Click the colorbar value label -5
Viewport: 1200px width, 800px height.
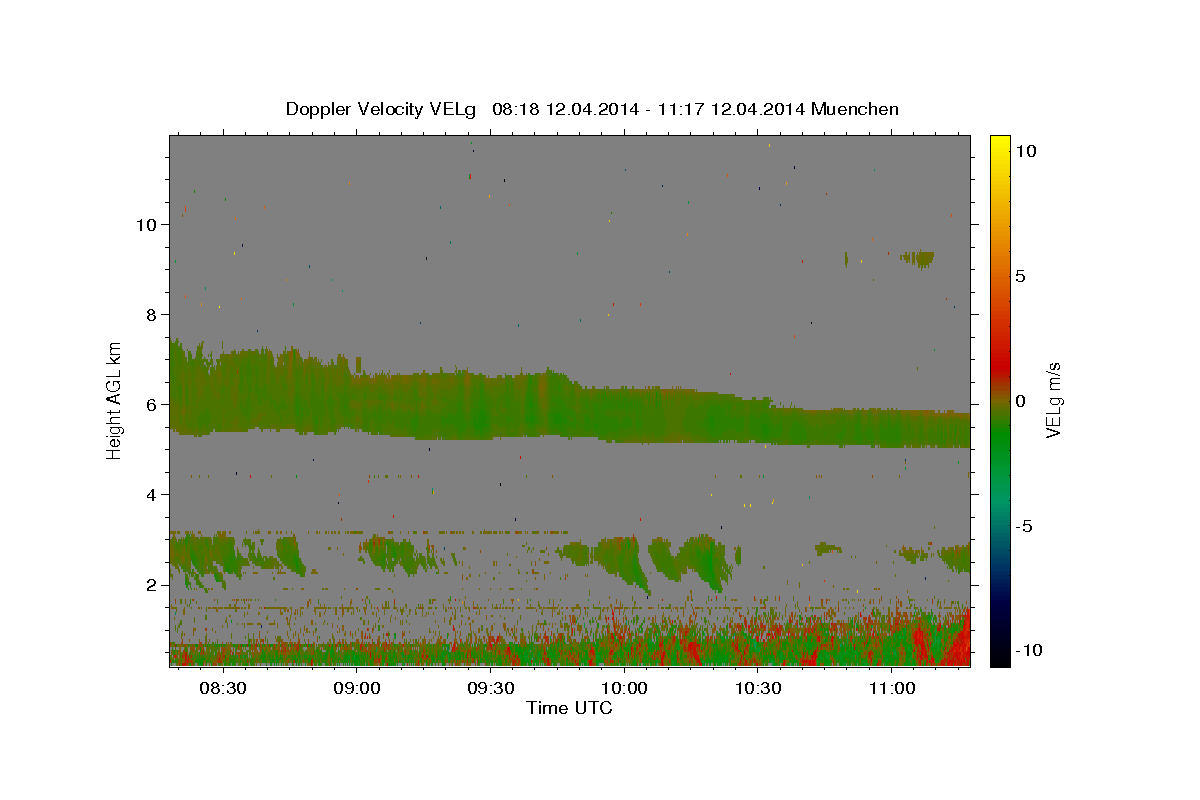coord(1022,526)
